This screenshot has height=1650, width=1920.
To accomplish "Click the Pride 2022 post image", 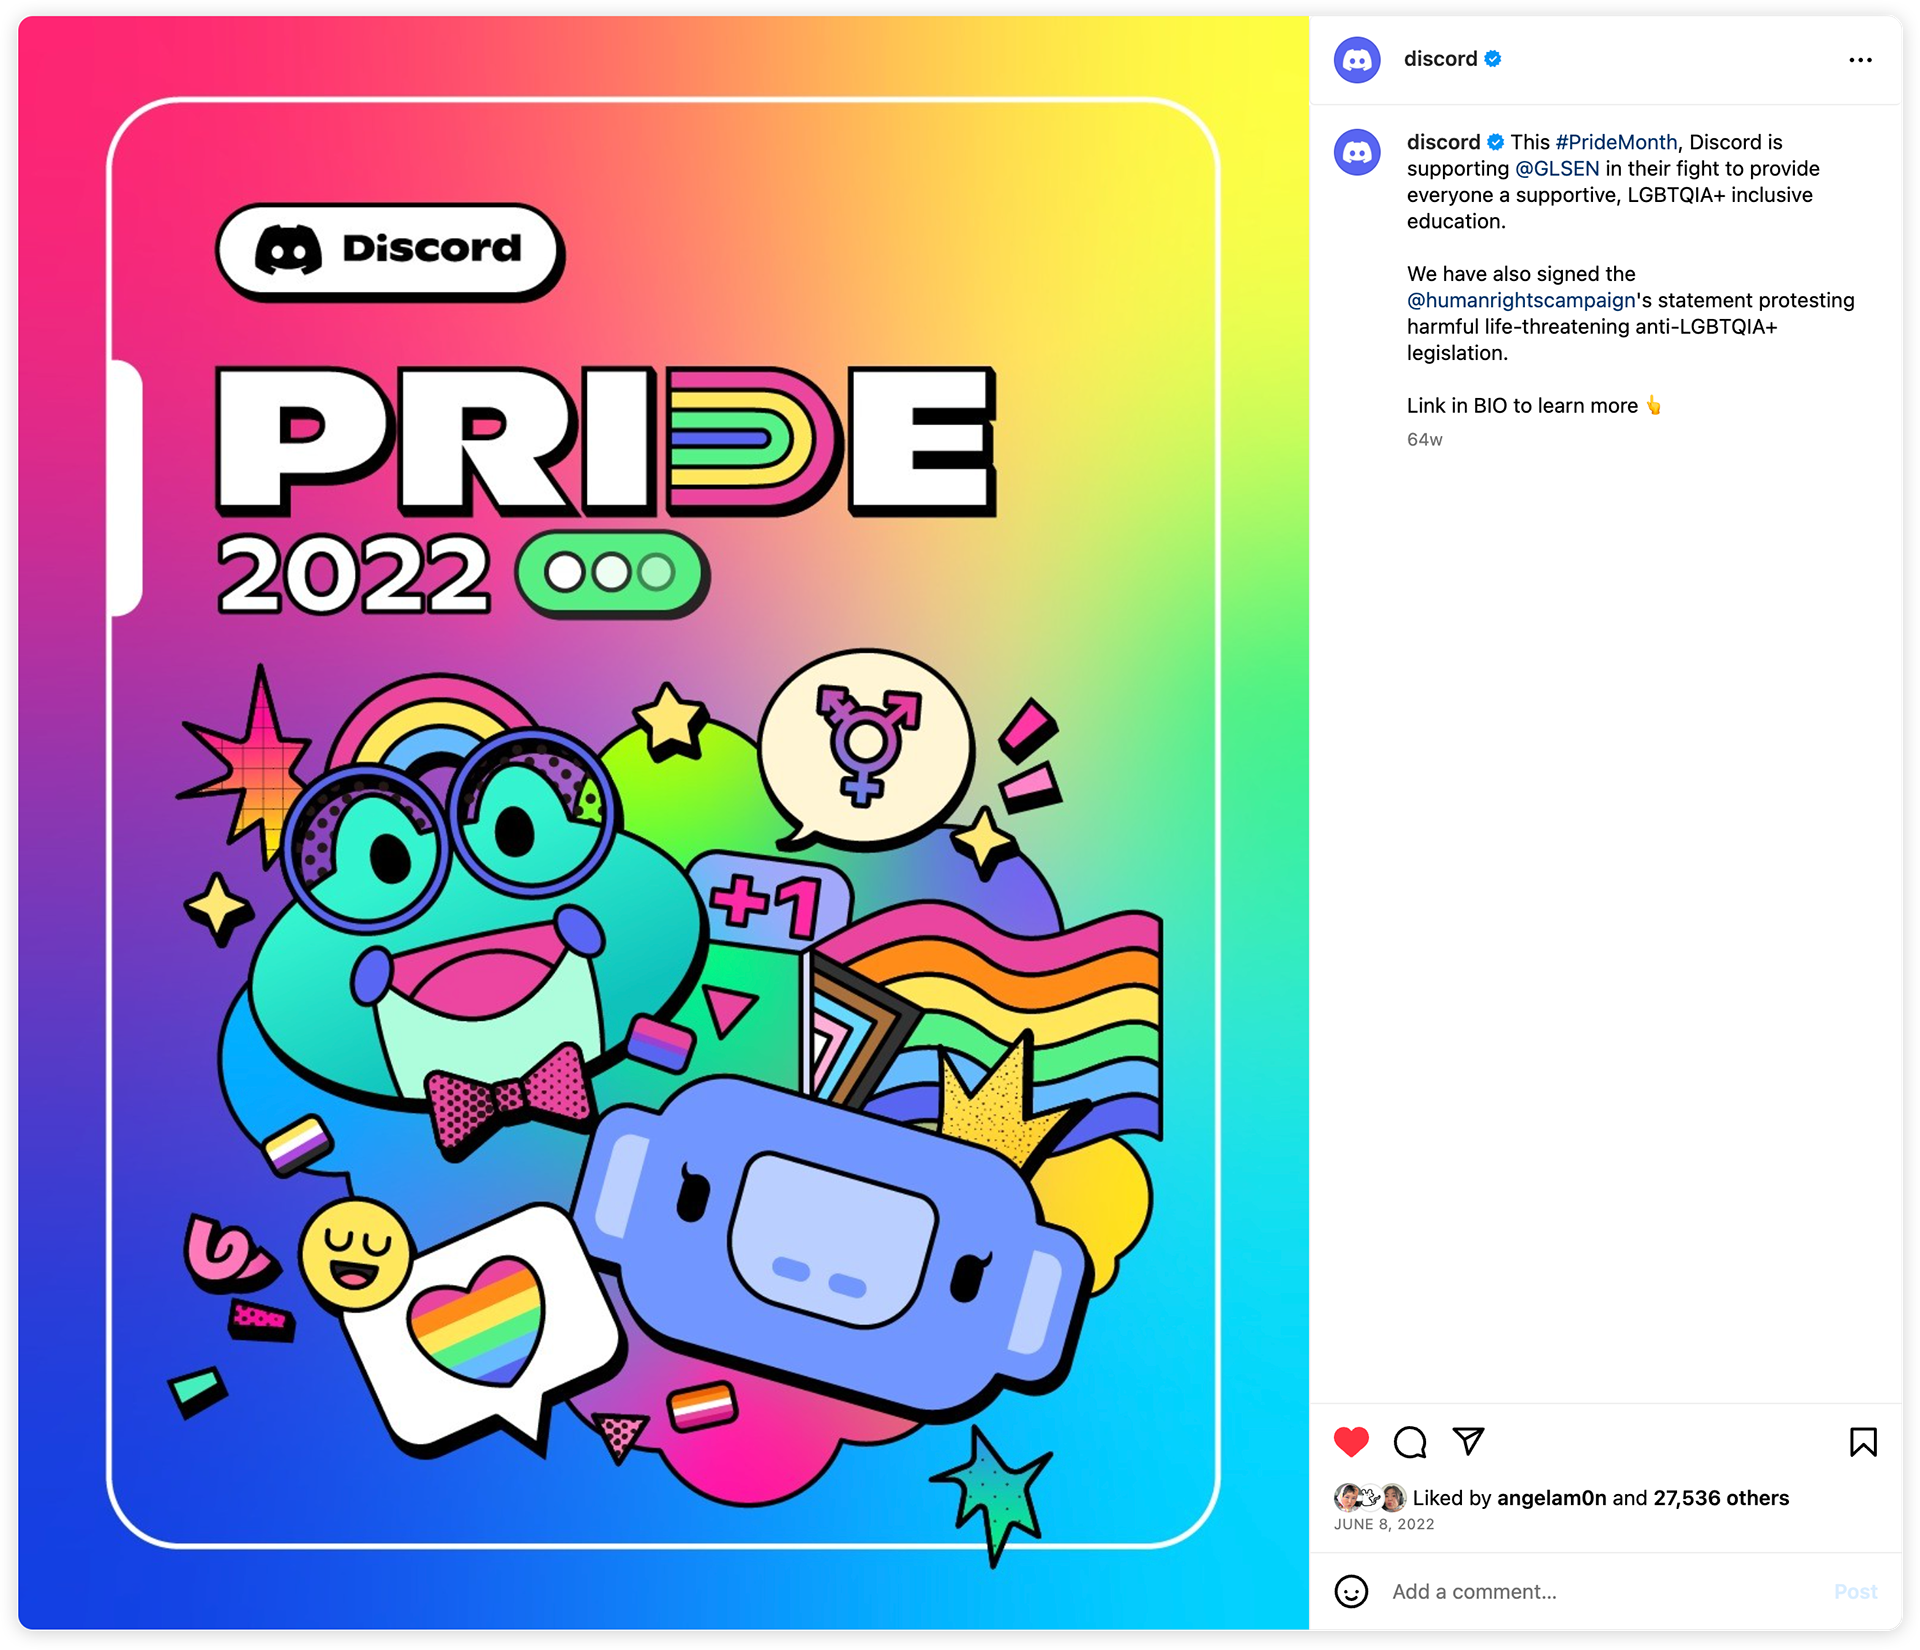I will pyautogui.click(x=663, y=823).
